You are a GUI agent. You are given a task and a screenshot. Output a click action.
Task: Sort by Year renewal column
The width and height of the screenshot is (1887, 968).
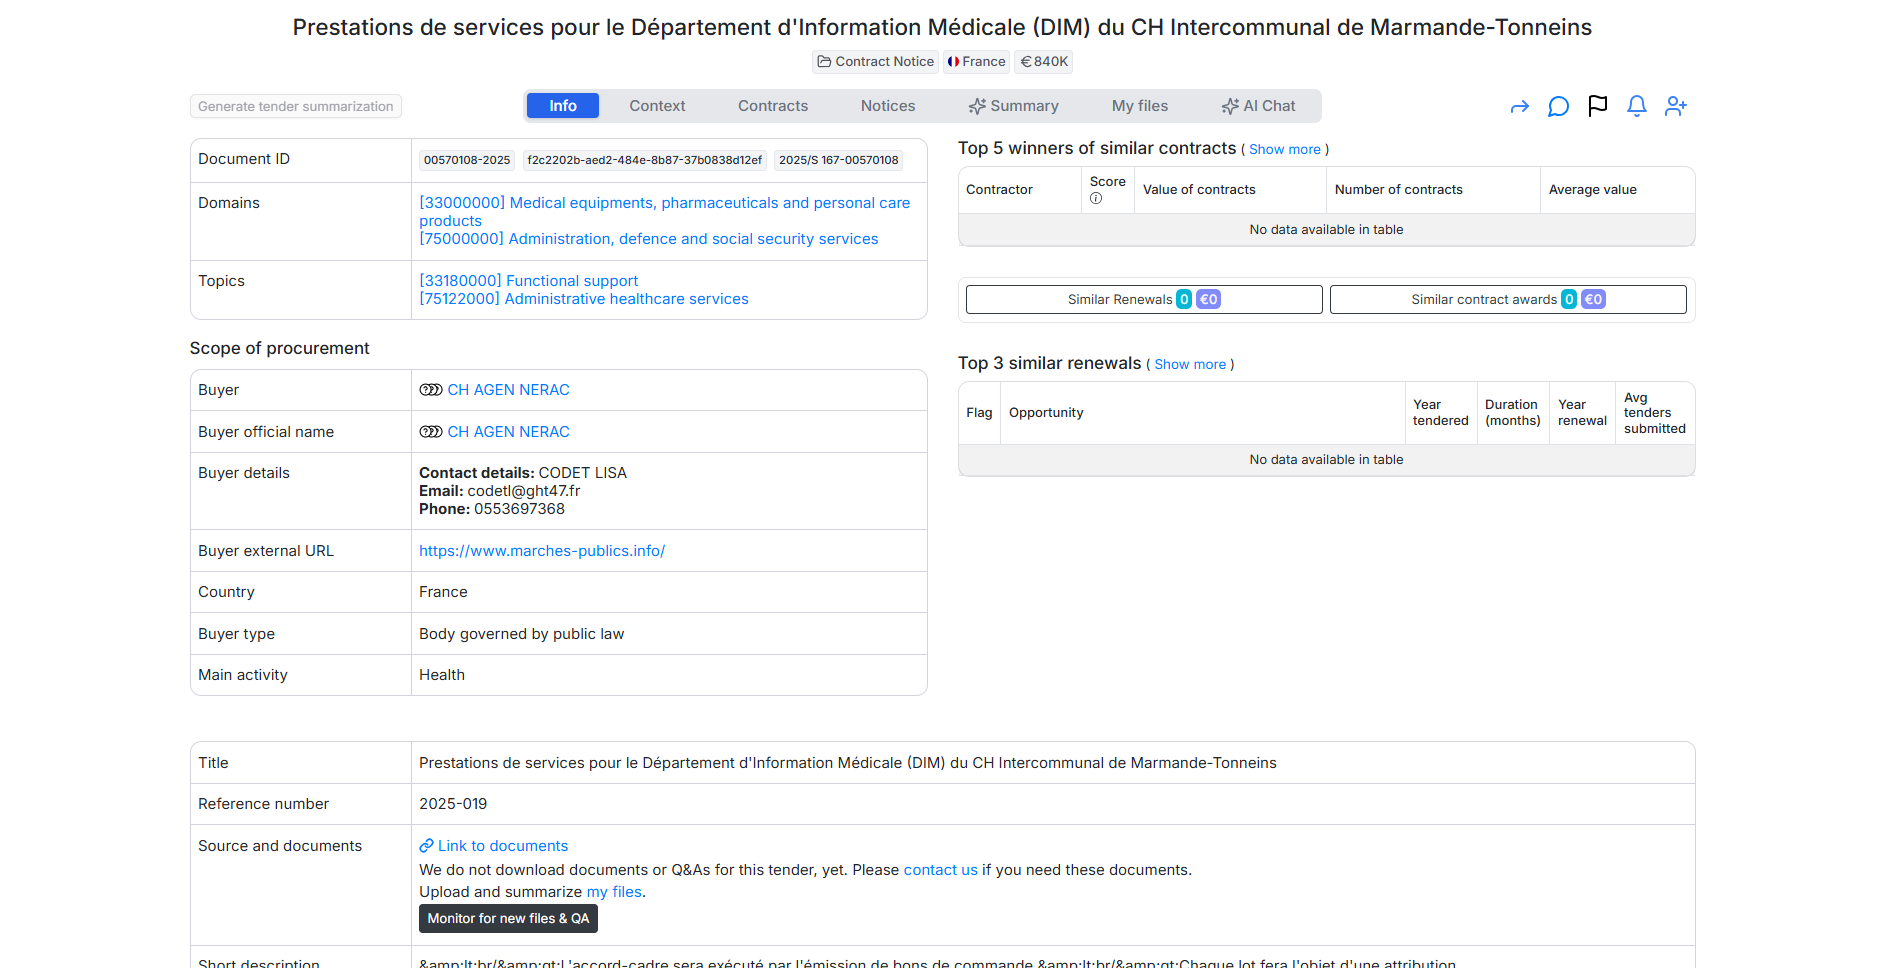pos(1582,413)
